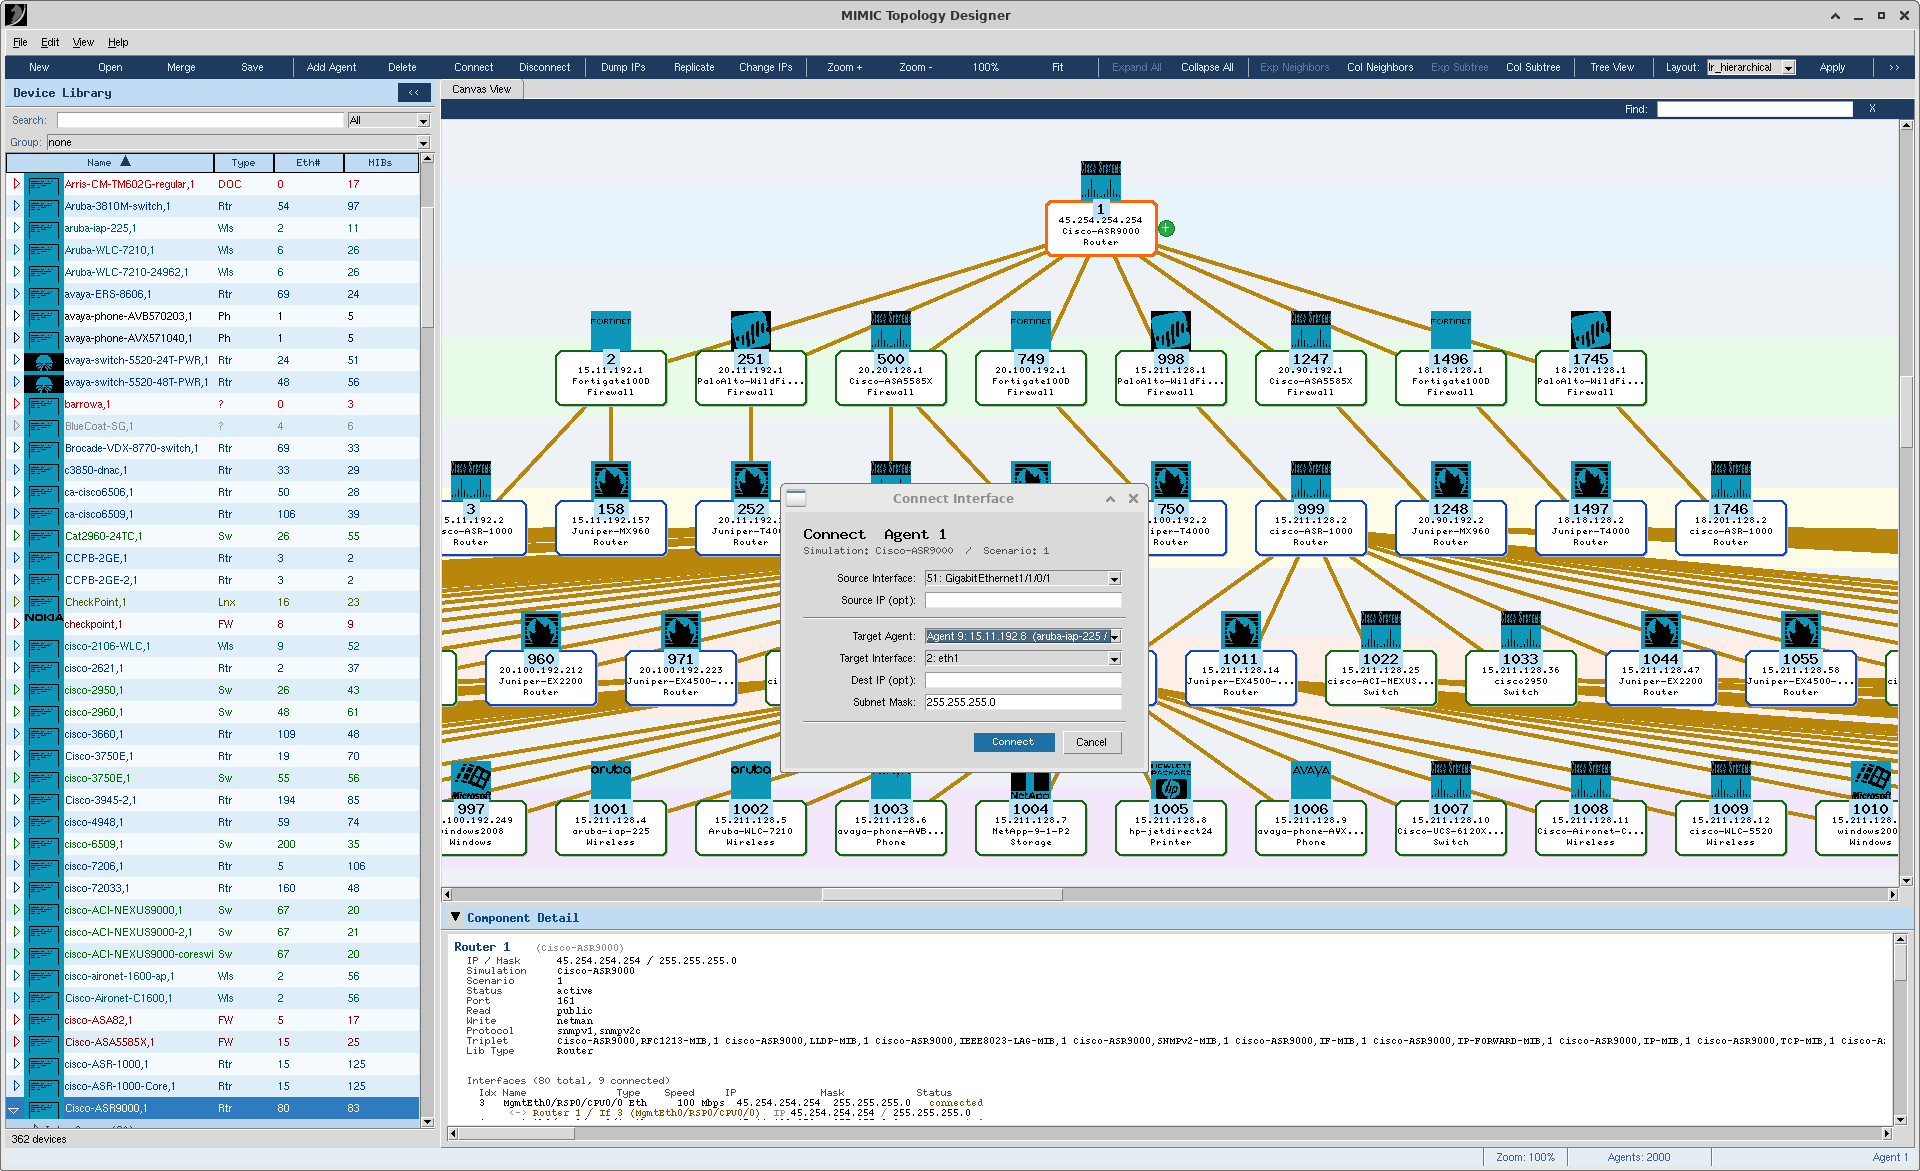
Task: Select the Fortinet node 1496 icon
Action: (x=1450, y=330)
